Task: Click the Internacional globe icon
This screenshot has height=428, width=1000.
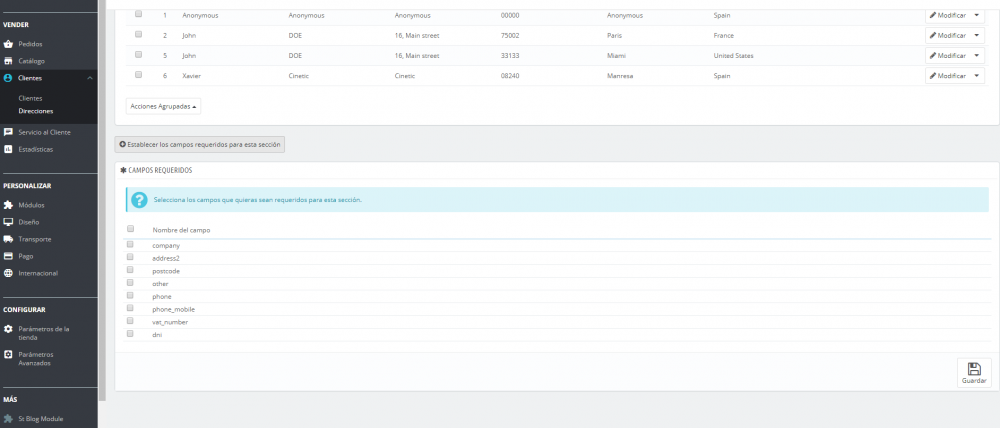Action: click(8, 273)
